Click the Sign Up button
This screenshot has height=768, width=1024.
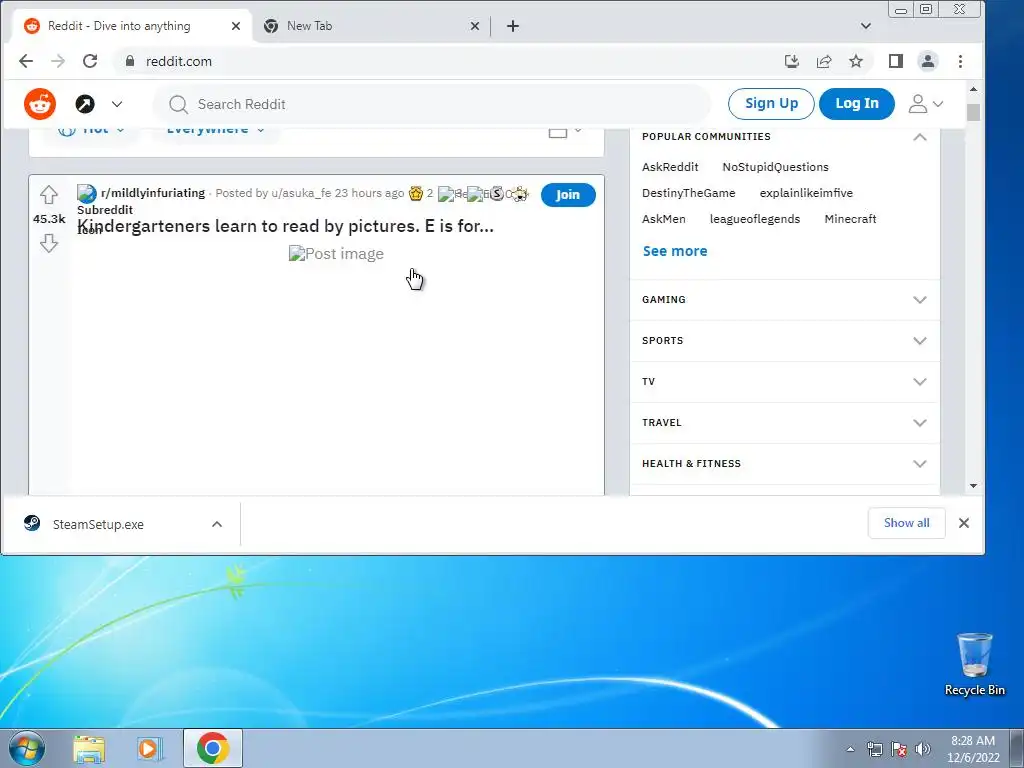(771, 104)
